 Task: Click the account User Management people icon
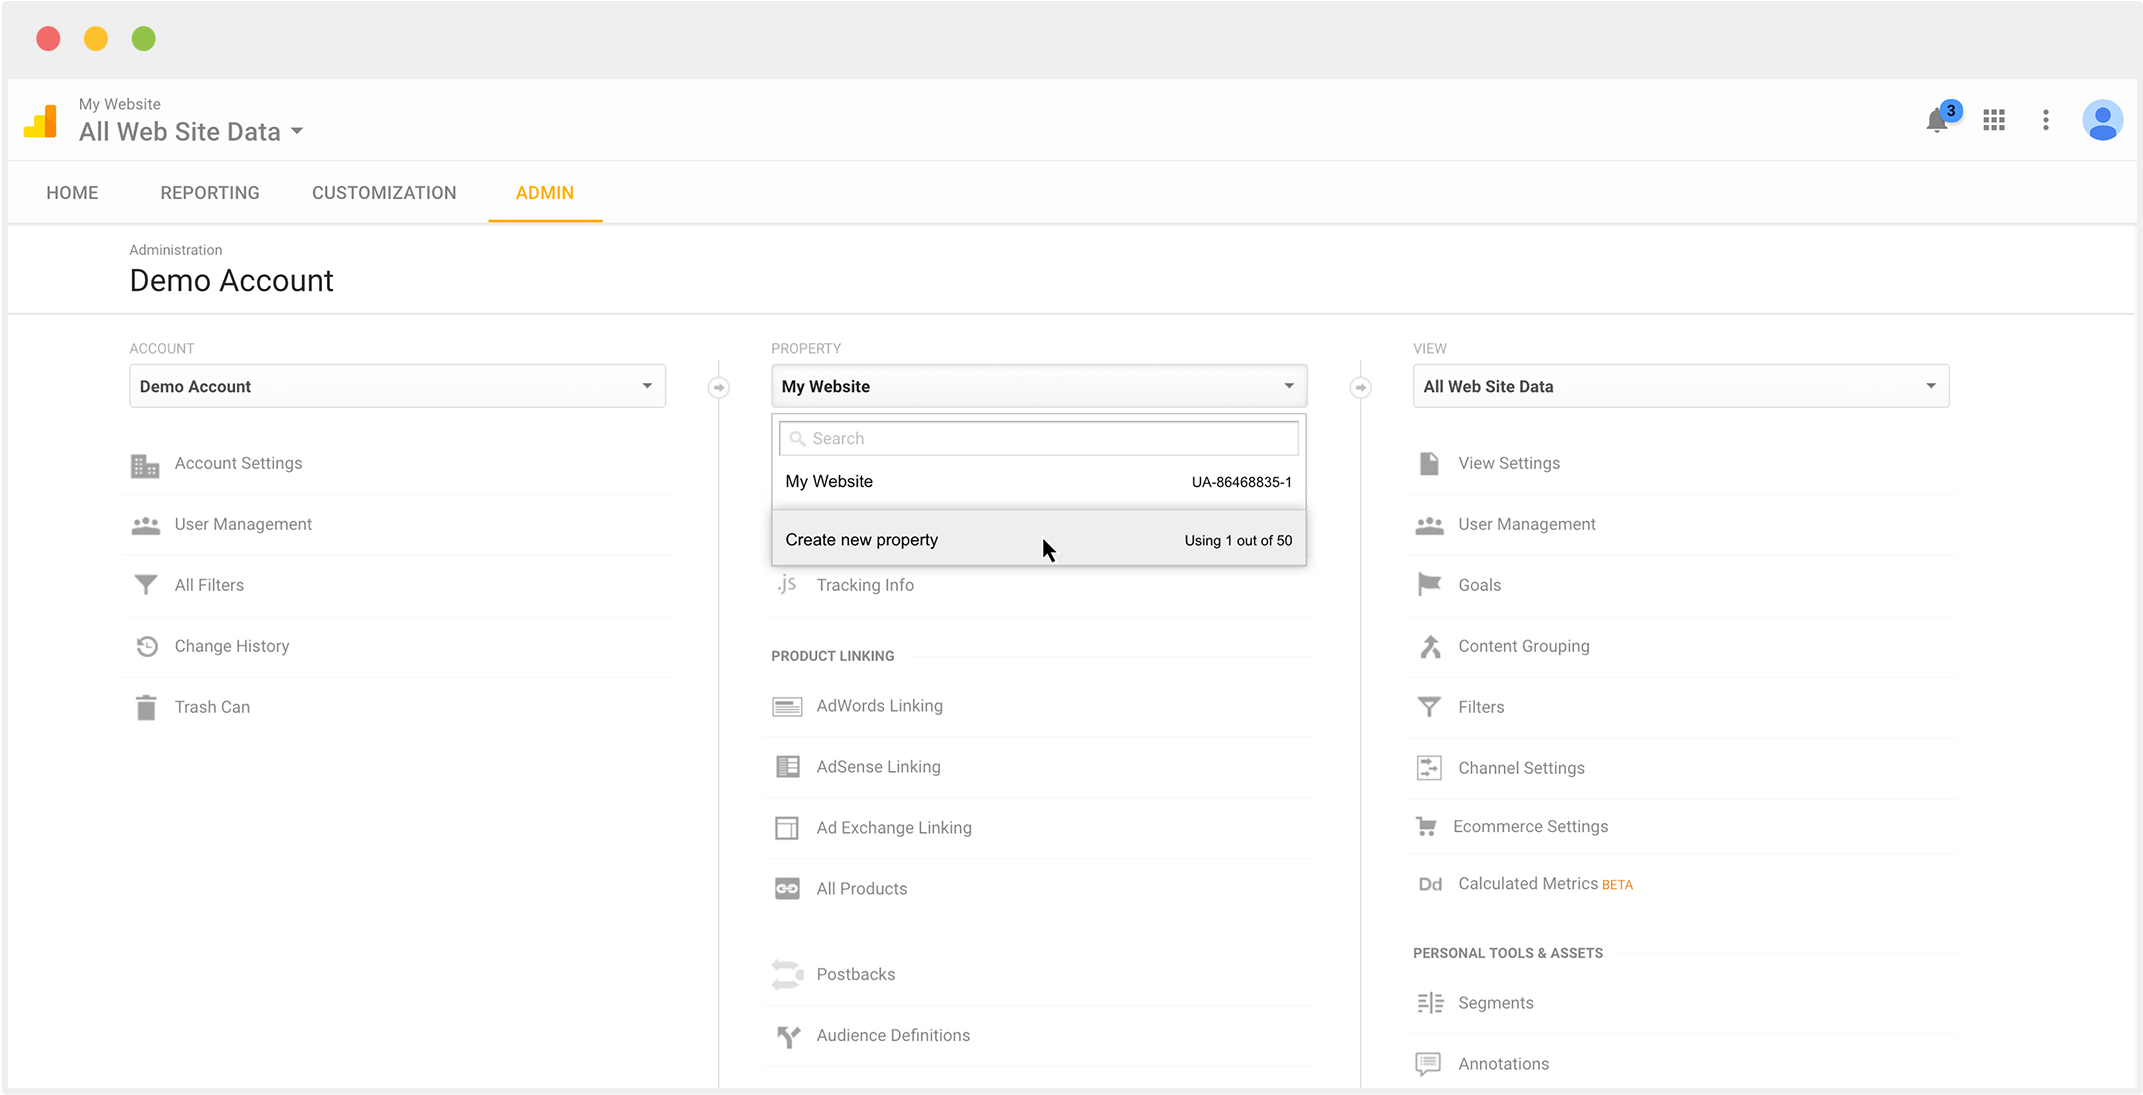146,525
